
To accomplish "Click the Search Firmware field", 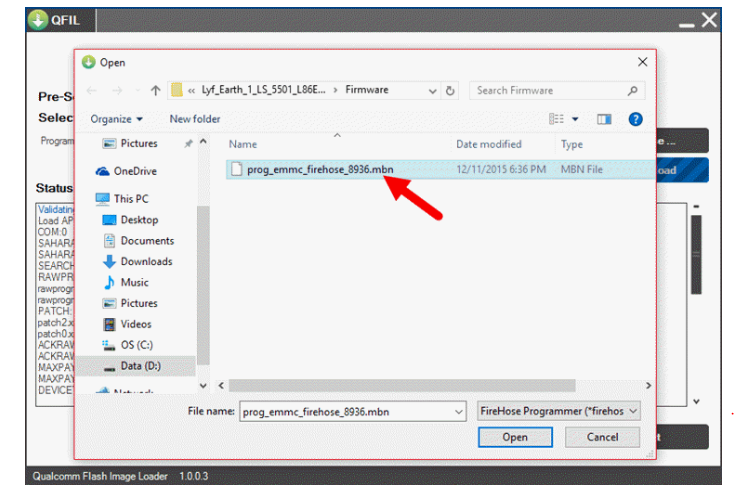I will [557, 91].
